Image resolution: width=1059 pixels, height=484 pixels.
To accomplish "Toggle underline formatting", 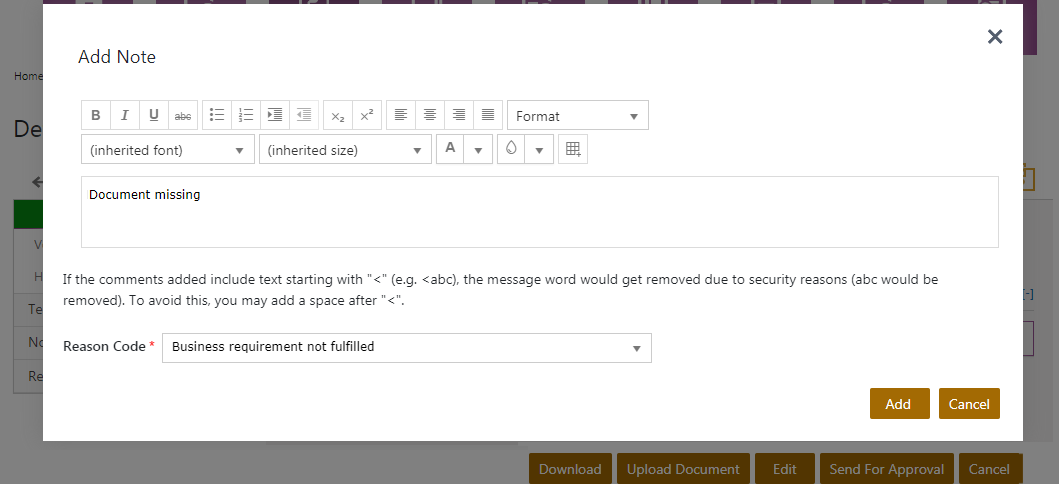I will [x=153, y=116].
